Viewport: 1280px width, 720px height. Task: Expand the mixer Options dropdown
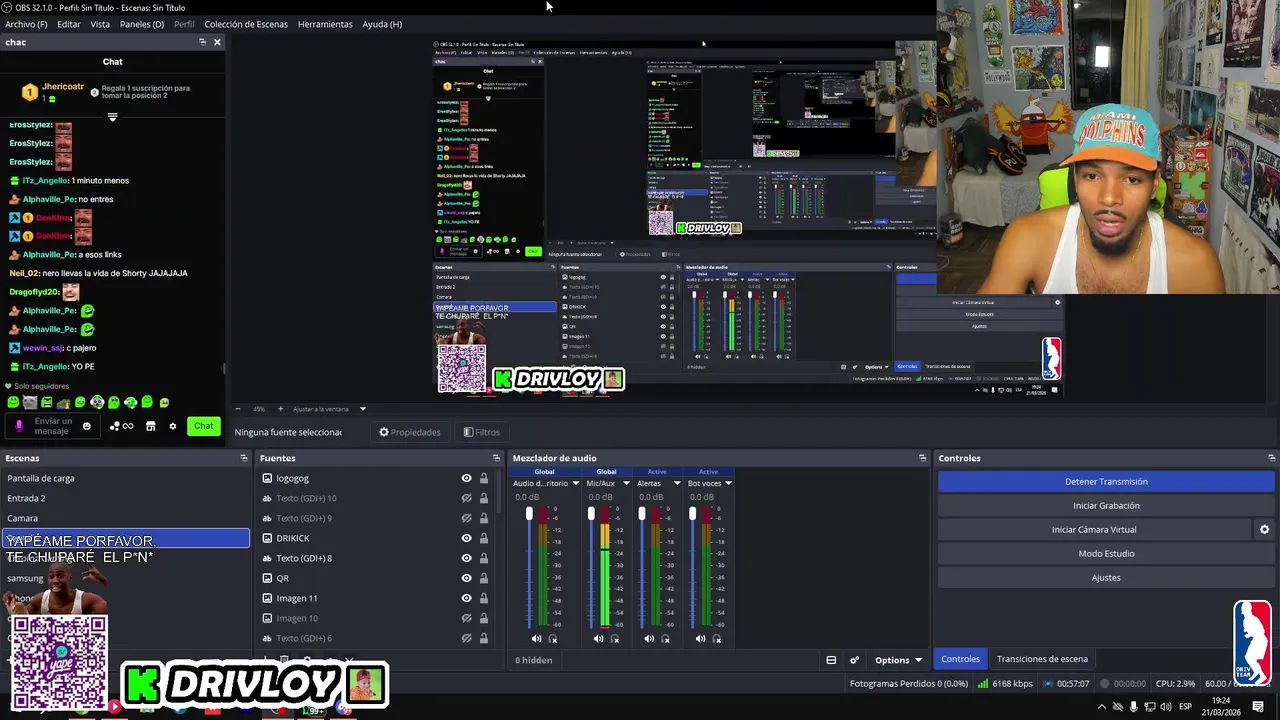[898, 660]
